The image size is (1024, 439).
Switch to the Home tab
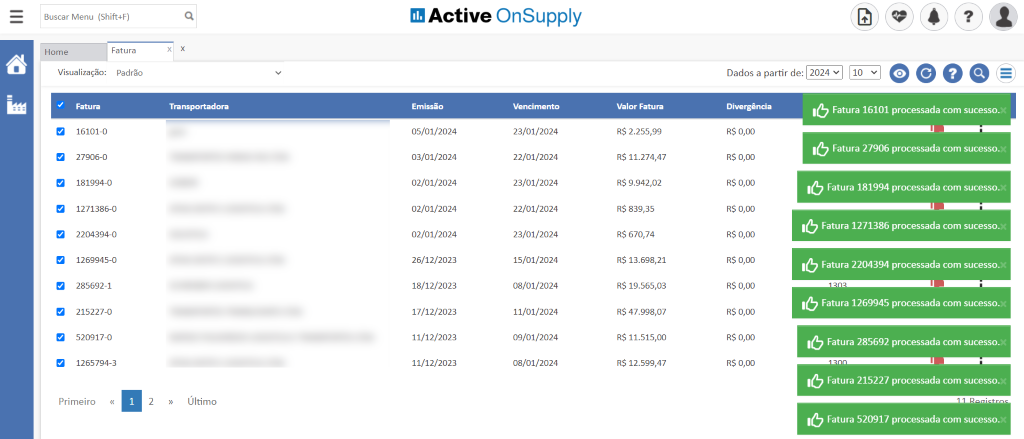(x=72, y=52)
